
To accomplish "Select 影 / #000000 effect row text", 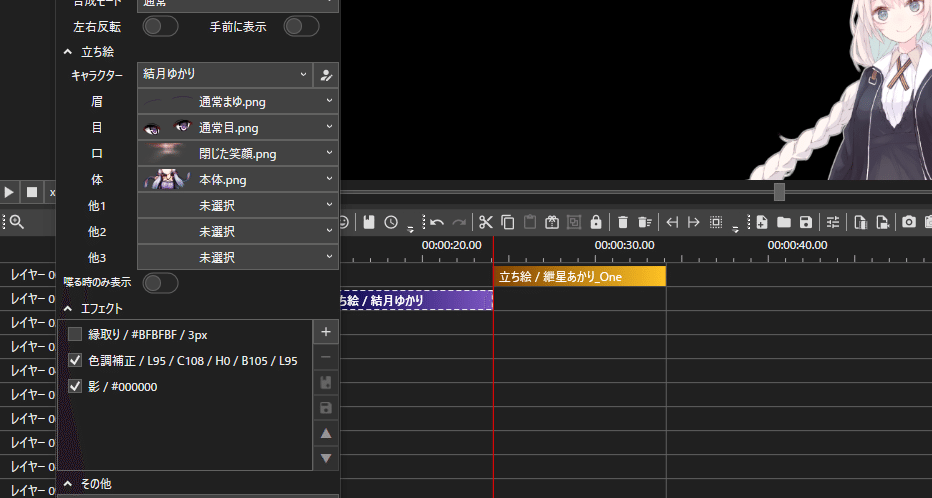I will (122, 387).
